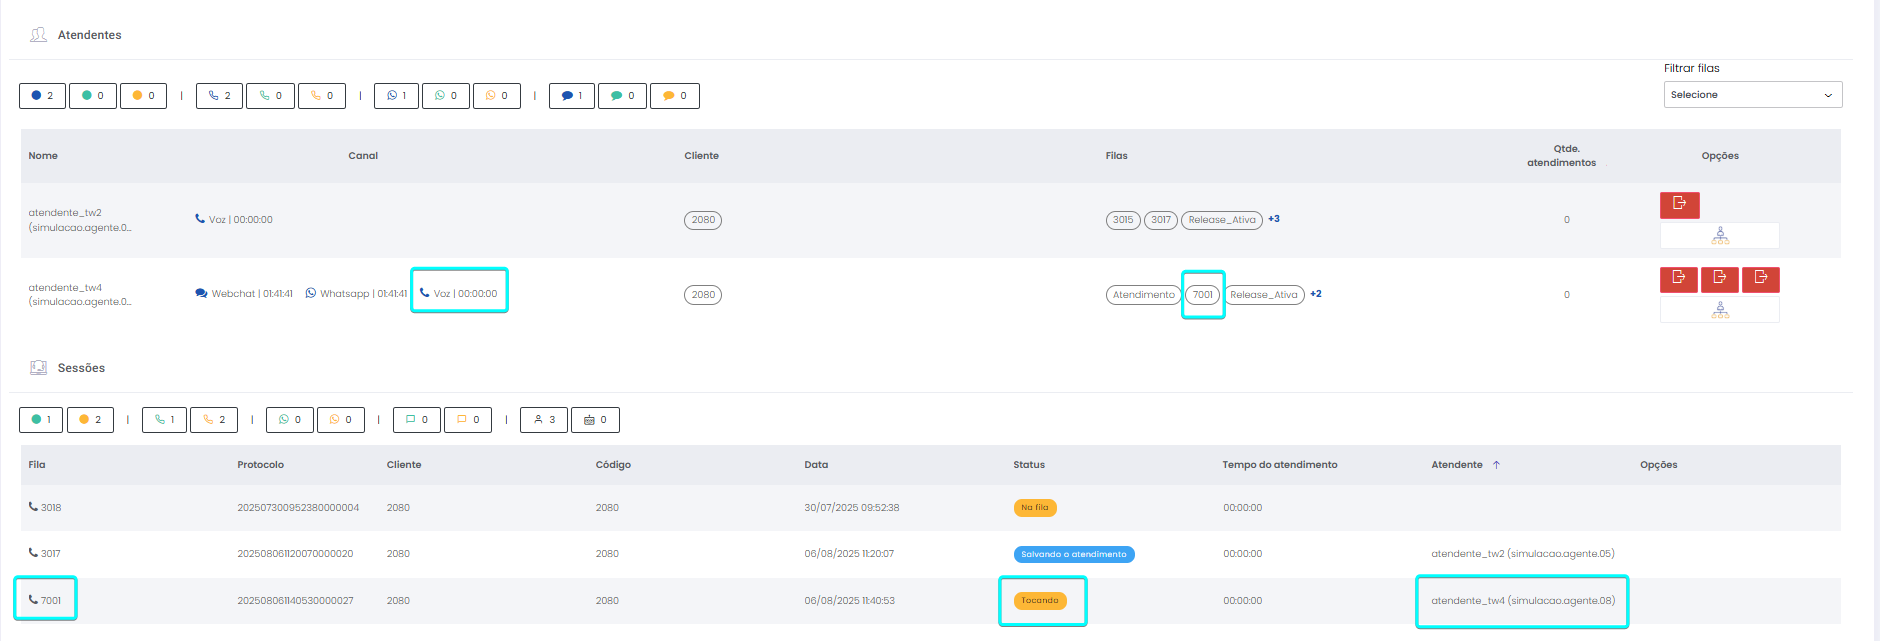1880x641 pixels.
Task: Toggle orange dot sessions filter showing 2
Action: tap(90, 420)
